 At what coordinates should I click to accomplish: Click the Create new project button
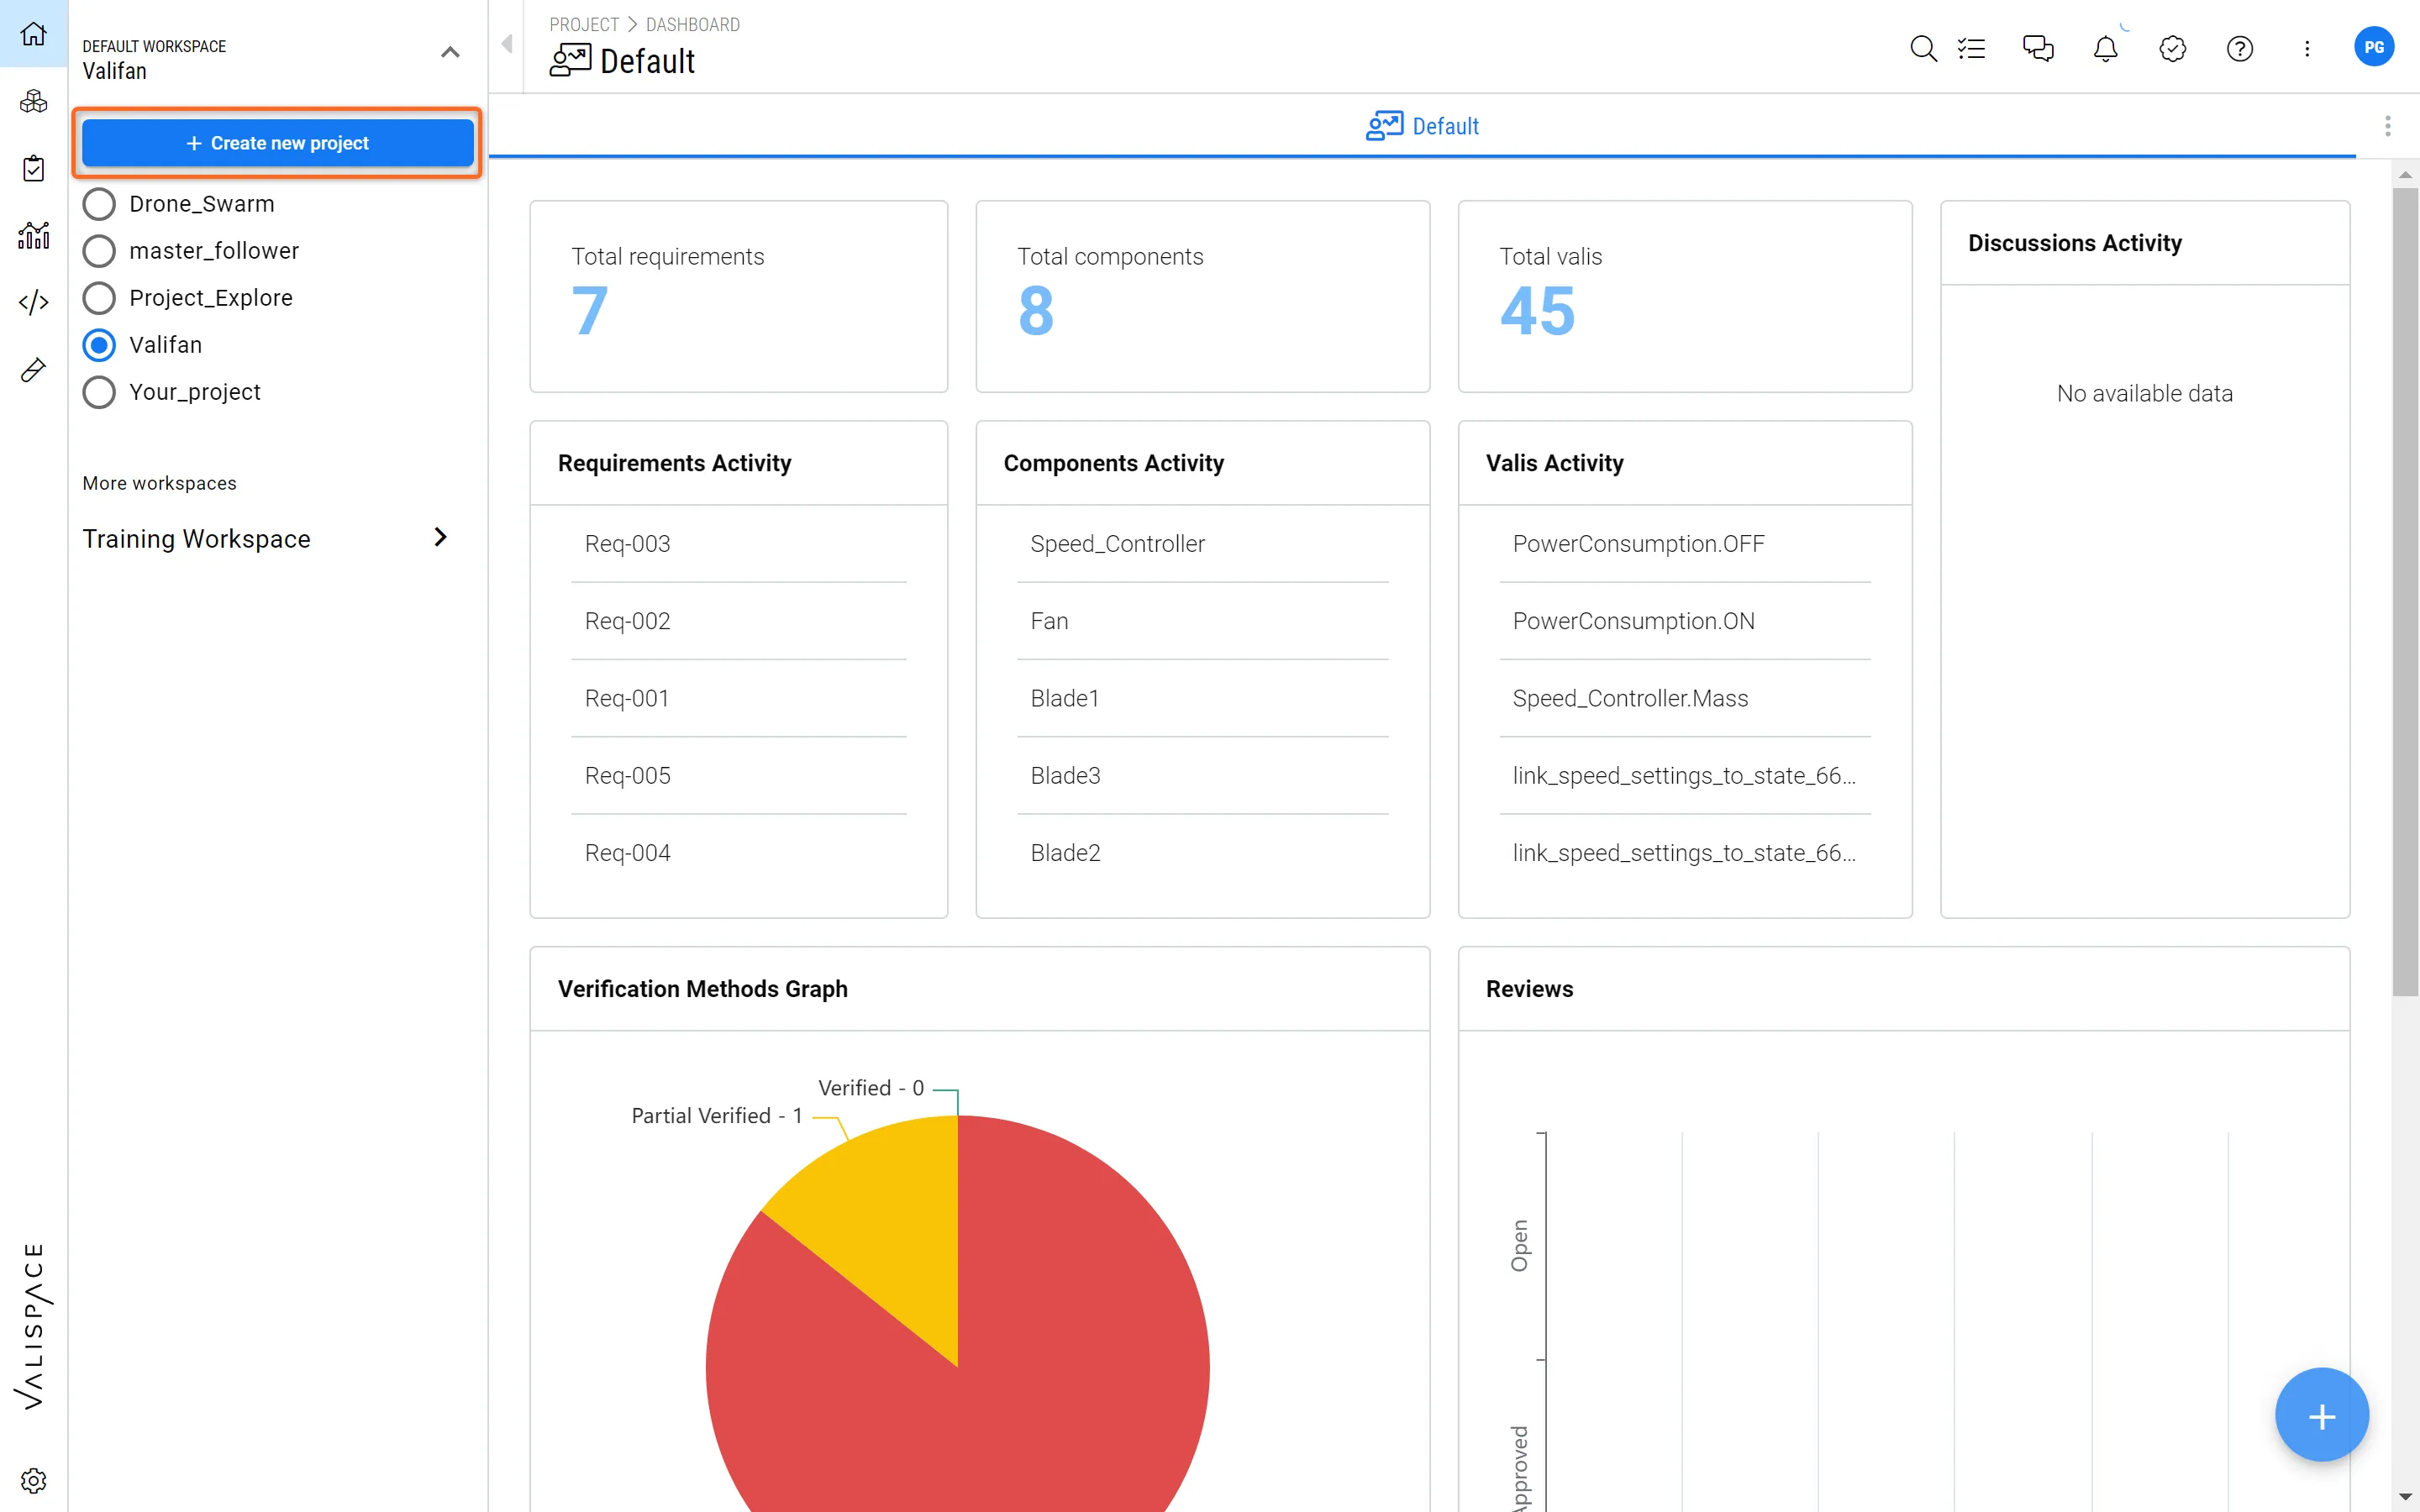277,143
